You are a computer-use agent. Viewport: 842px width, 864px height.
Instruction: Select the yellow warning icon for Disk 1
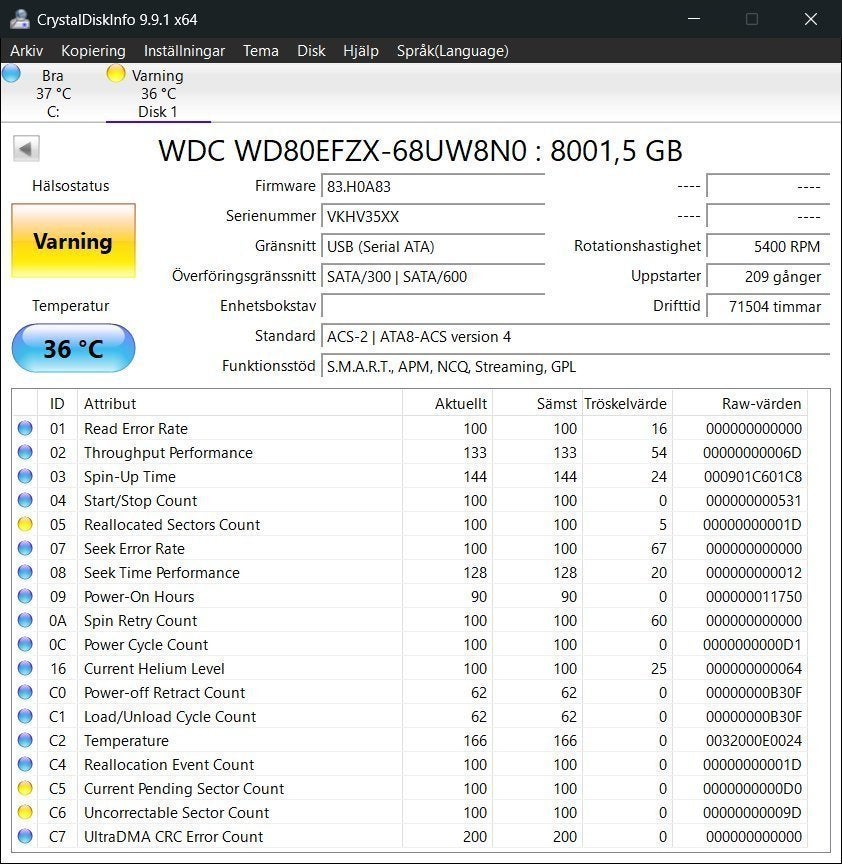pyautogui.click(x=116, y=73)
